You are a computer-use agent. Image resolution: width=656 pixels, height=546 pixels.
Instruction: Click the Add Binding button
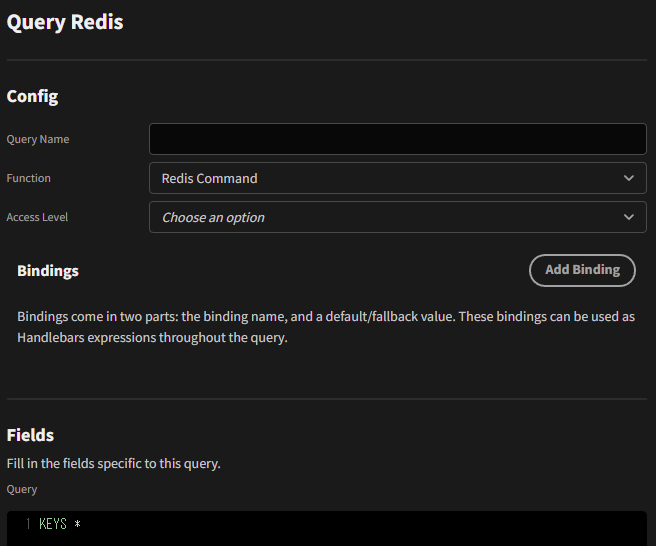(x=582, y=270)
